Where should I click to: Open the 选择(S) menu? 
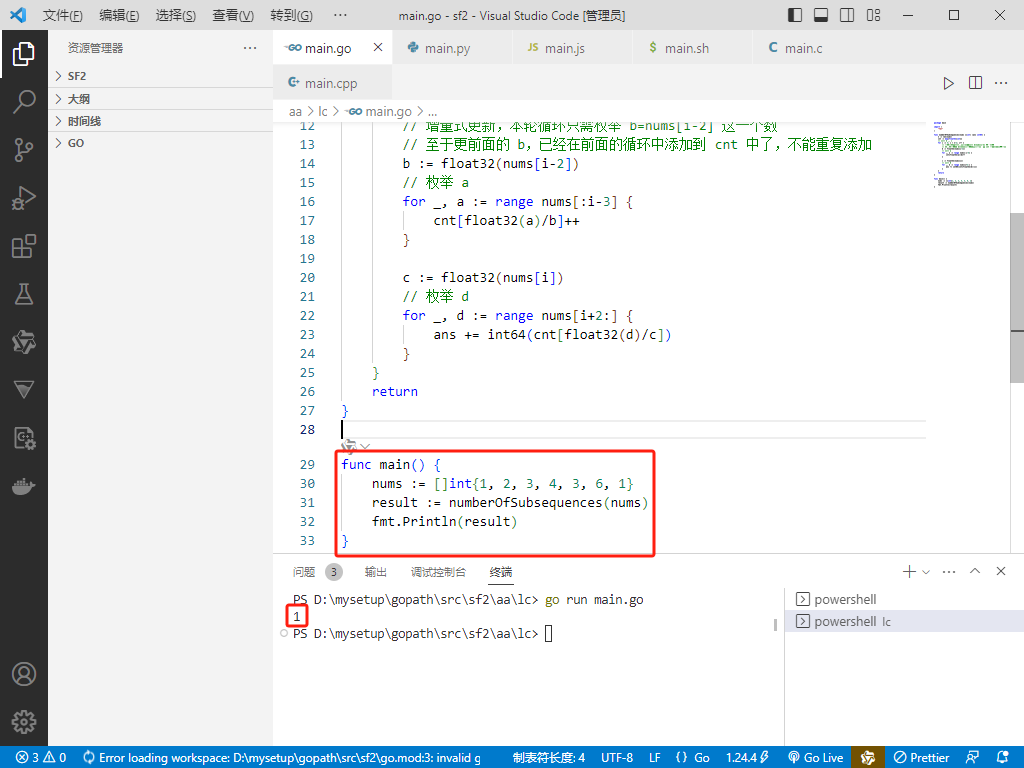176,15
